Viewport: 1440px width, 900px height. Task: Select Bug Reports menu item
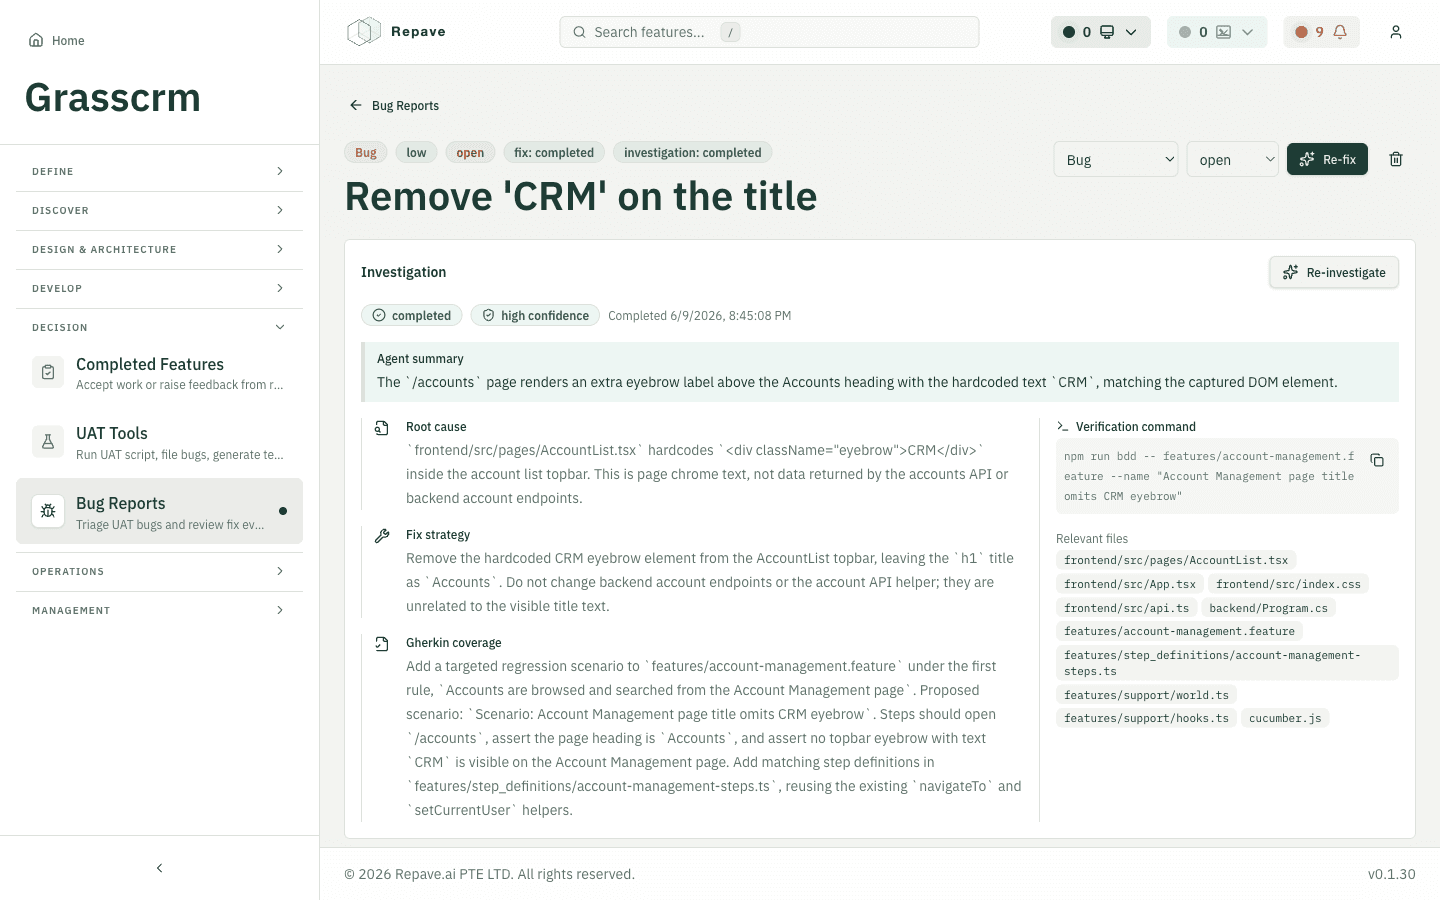[160, 511]
